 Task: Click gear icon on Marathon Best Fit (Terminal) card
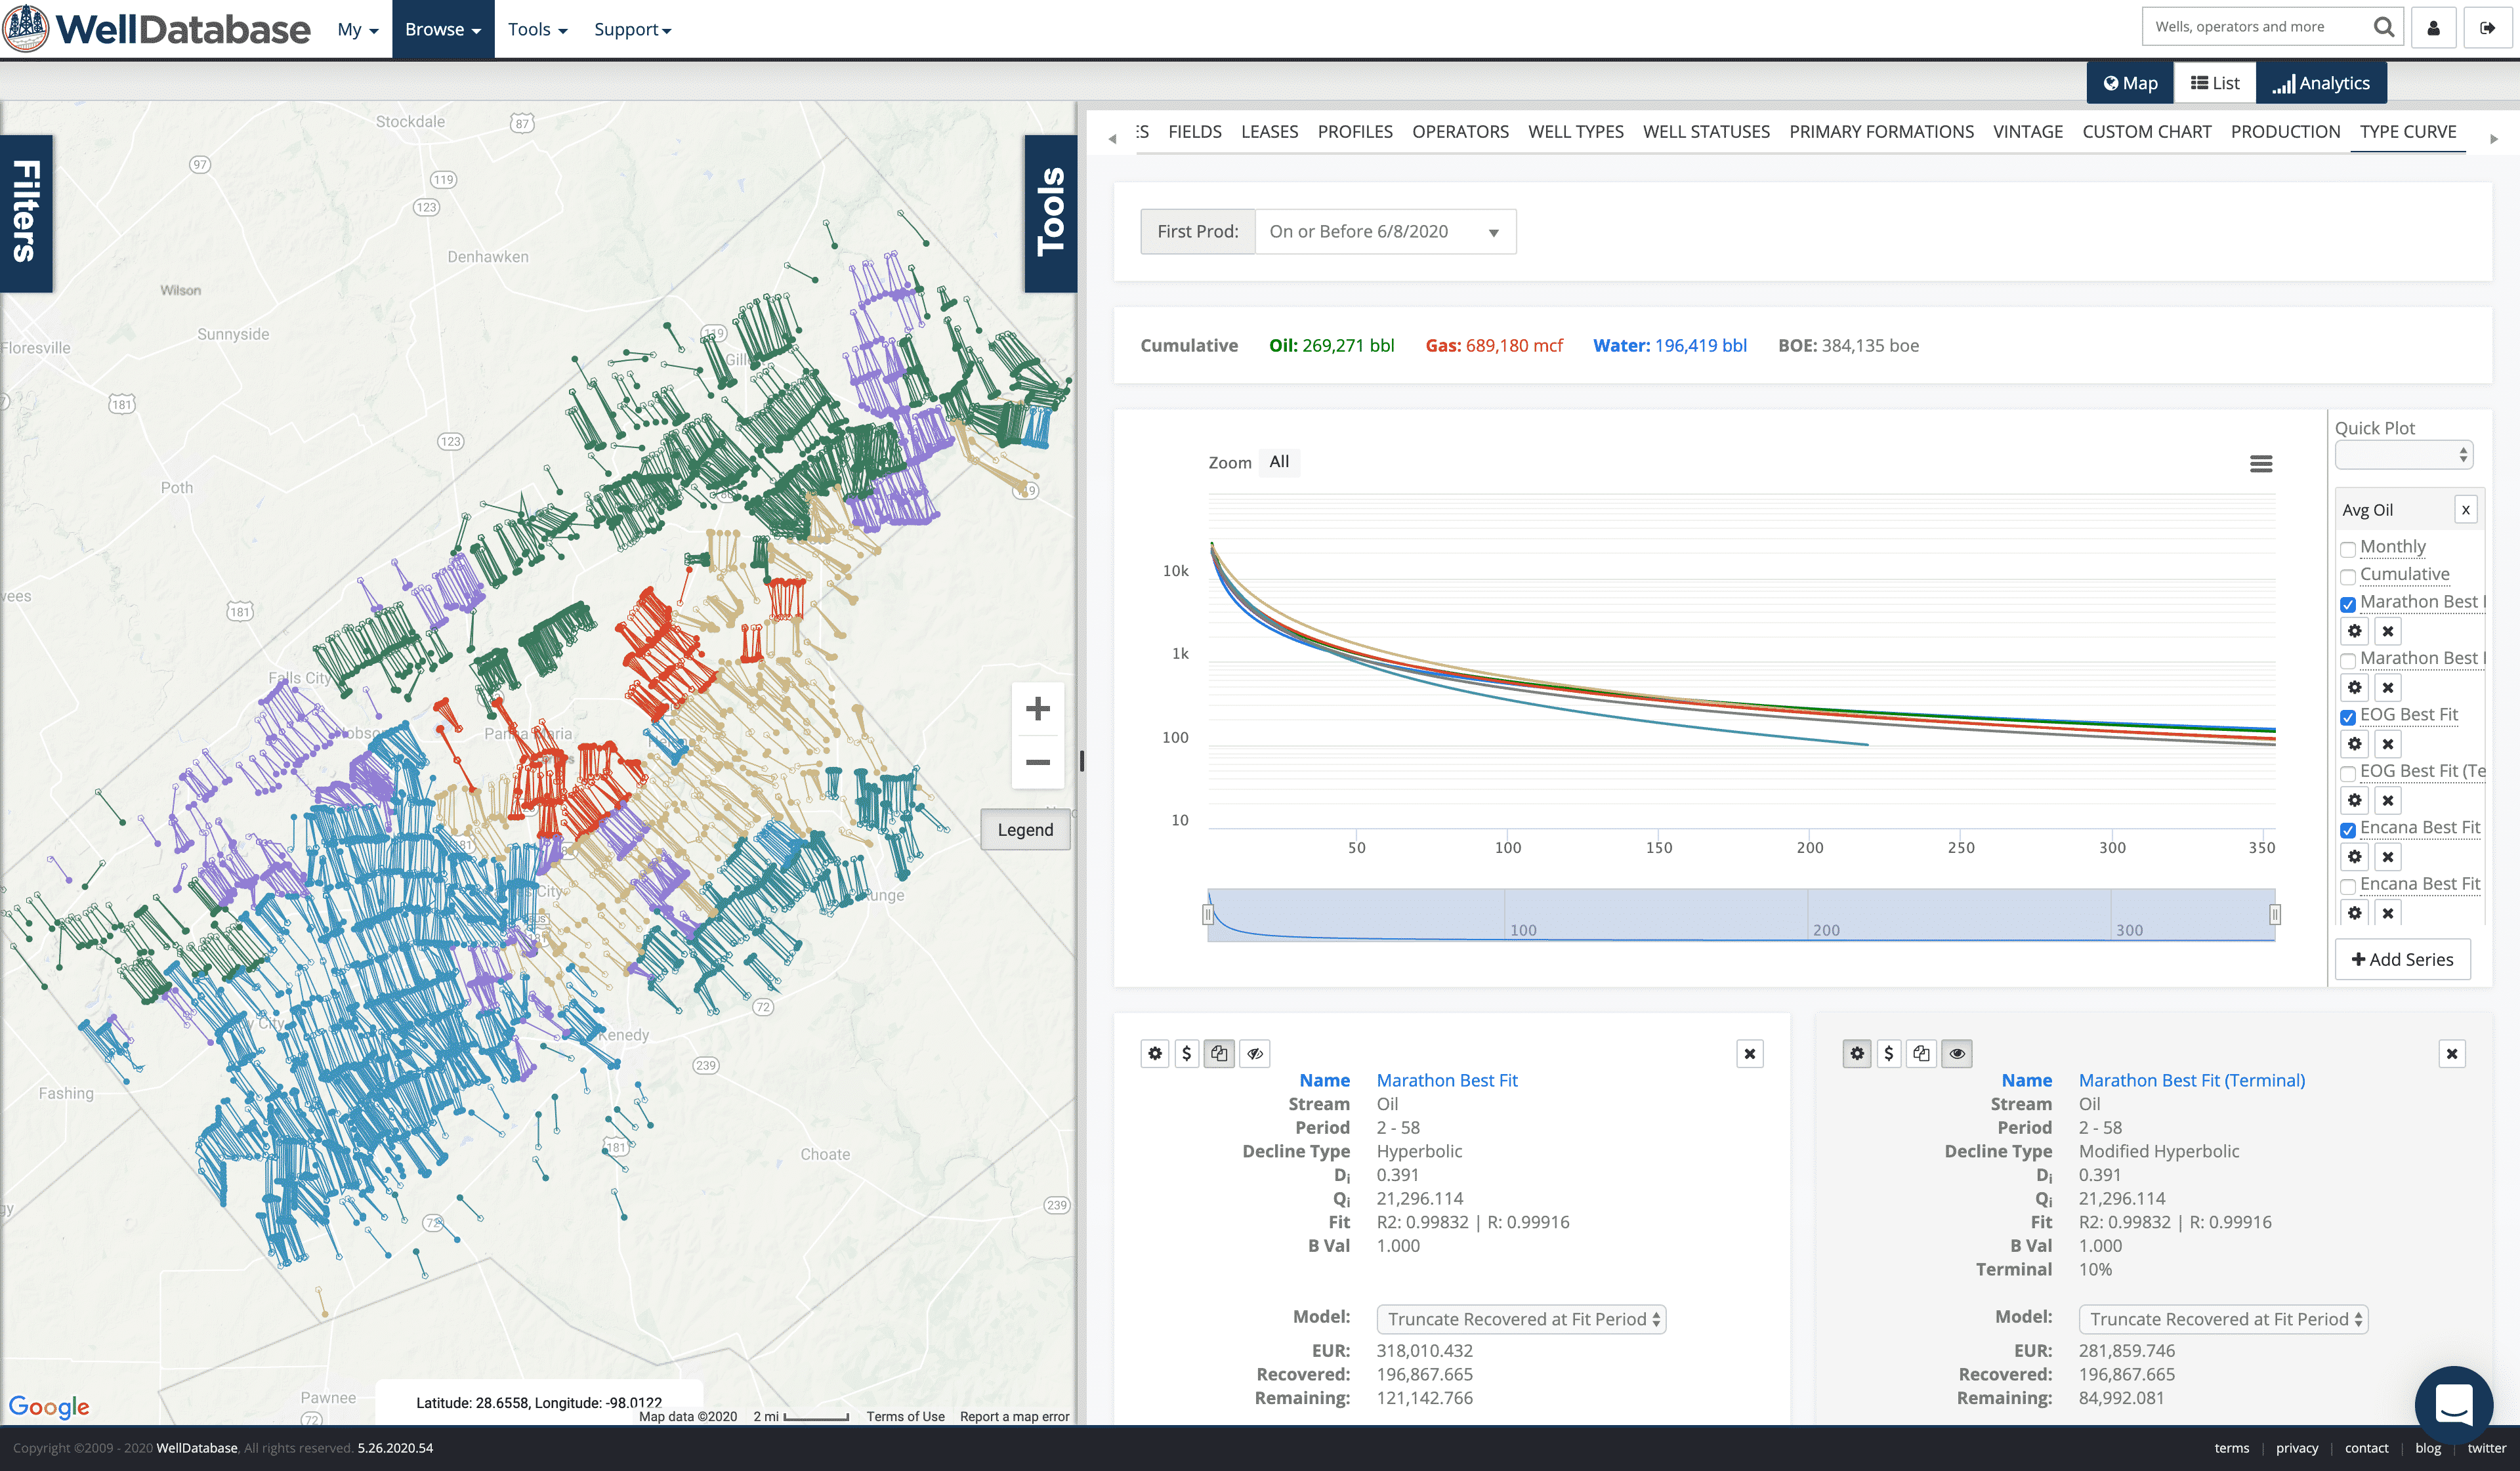(1857, 1053)
